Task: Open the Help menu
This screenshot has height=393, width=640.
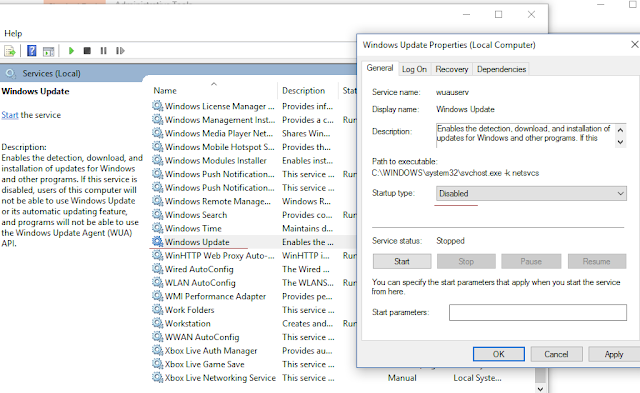Action: click(13, 33)
